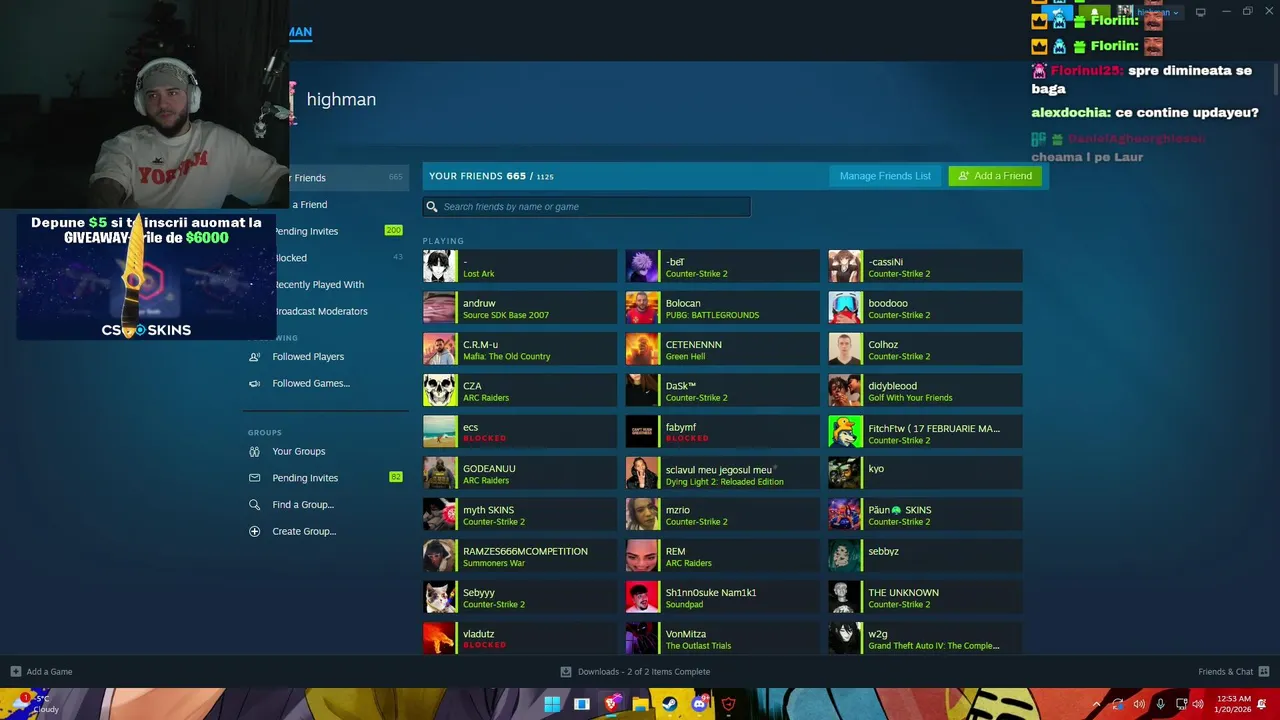
Task: Click the highman profile name
Action: pyautogui.click(x=341, y=99)
